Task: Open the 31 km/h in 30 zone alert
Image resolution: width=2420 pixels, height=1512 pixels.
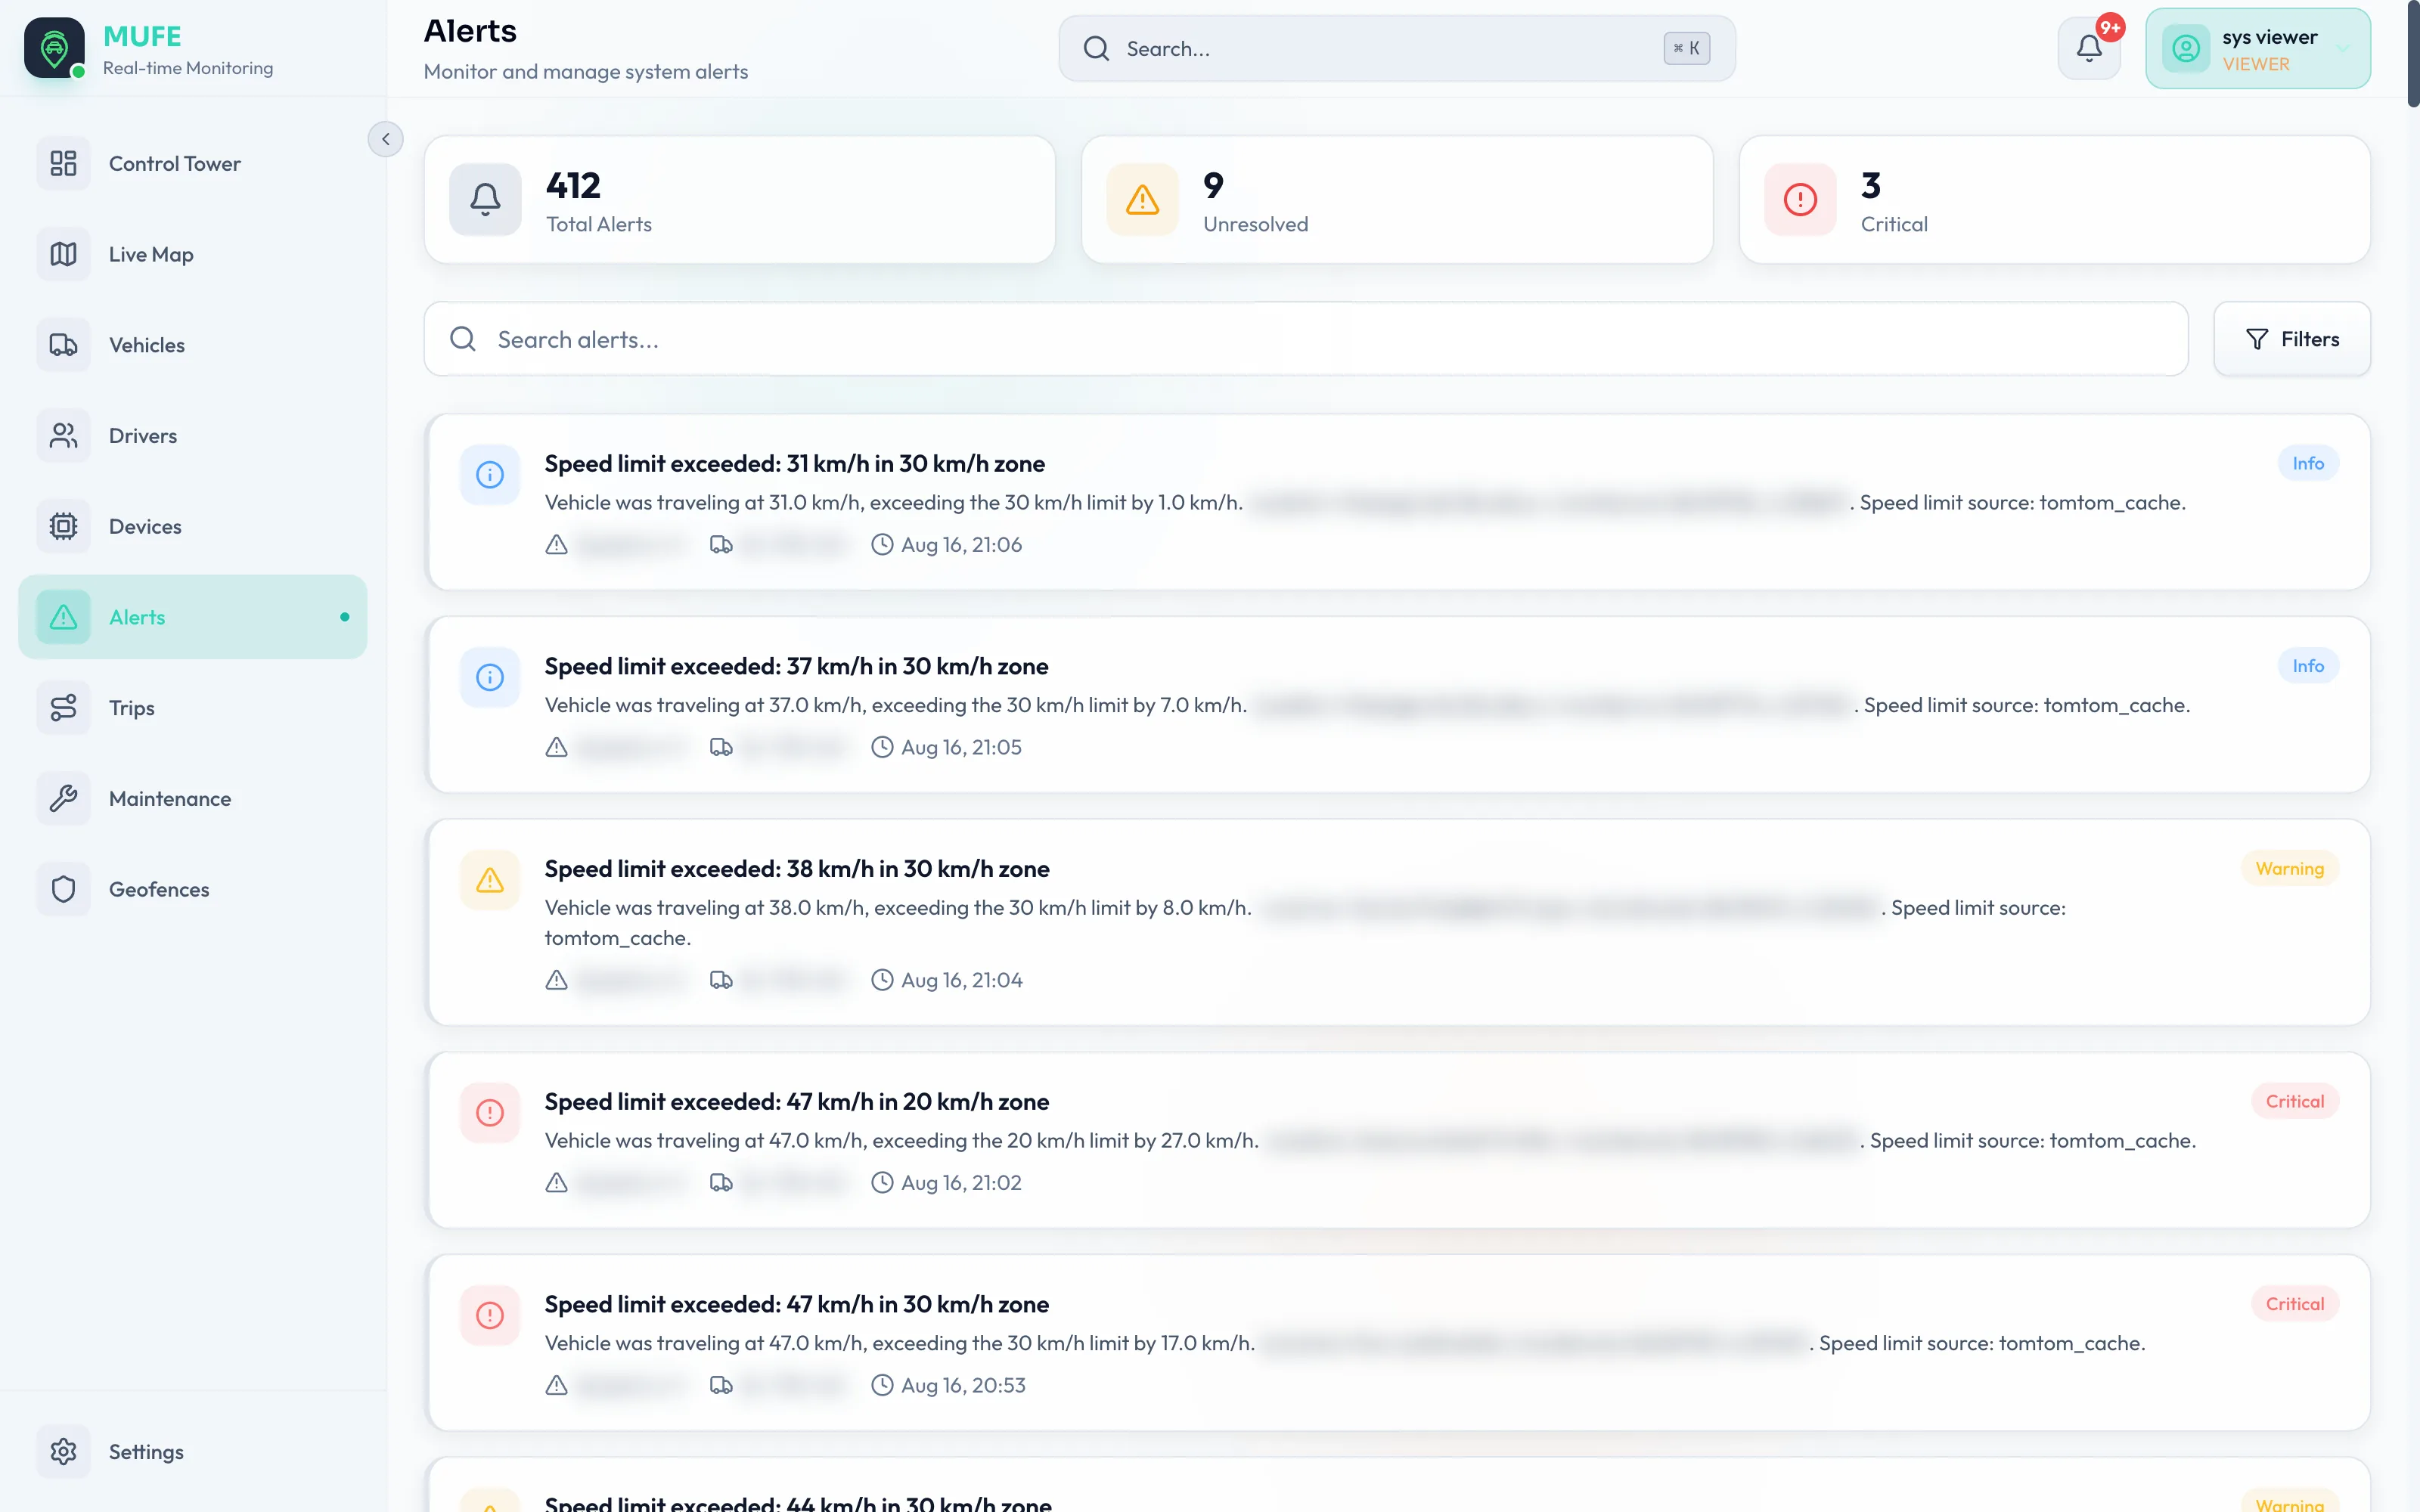Action: click(x=1397, y=502)
